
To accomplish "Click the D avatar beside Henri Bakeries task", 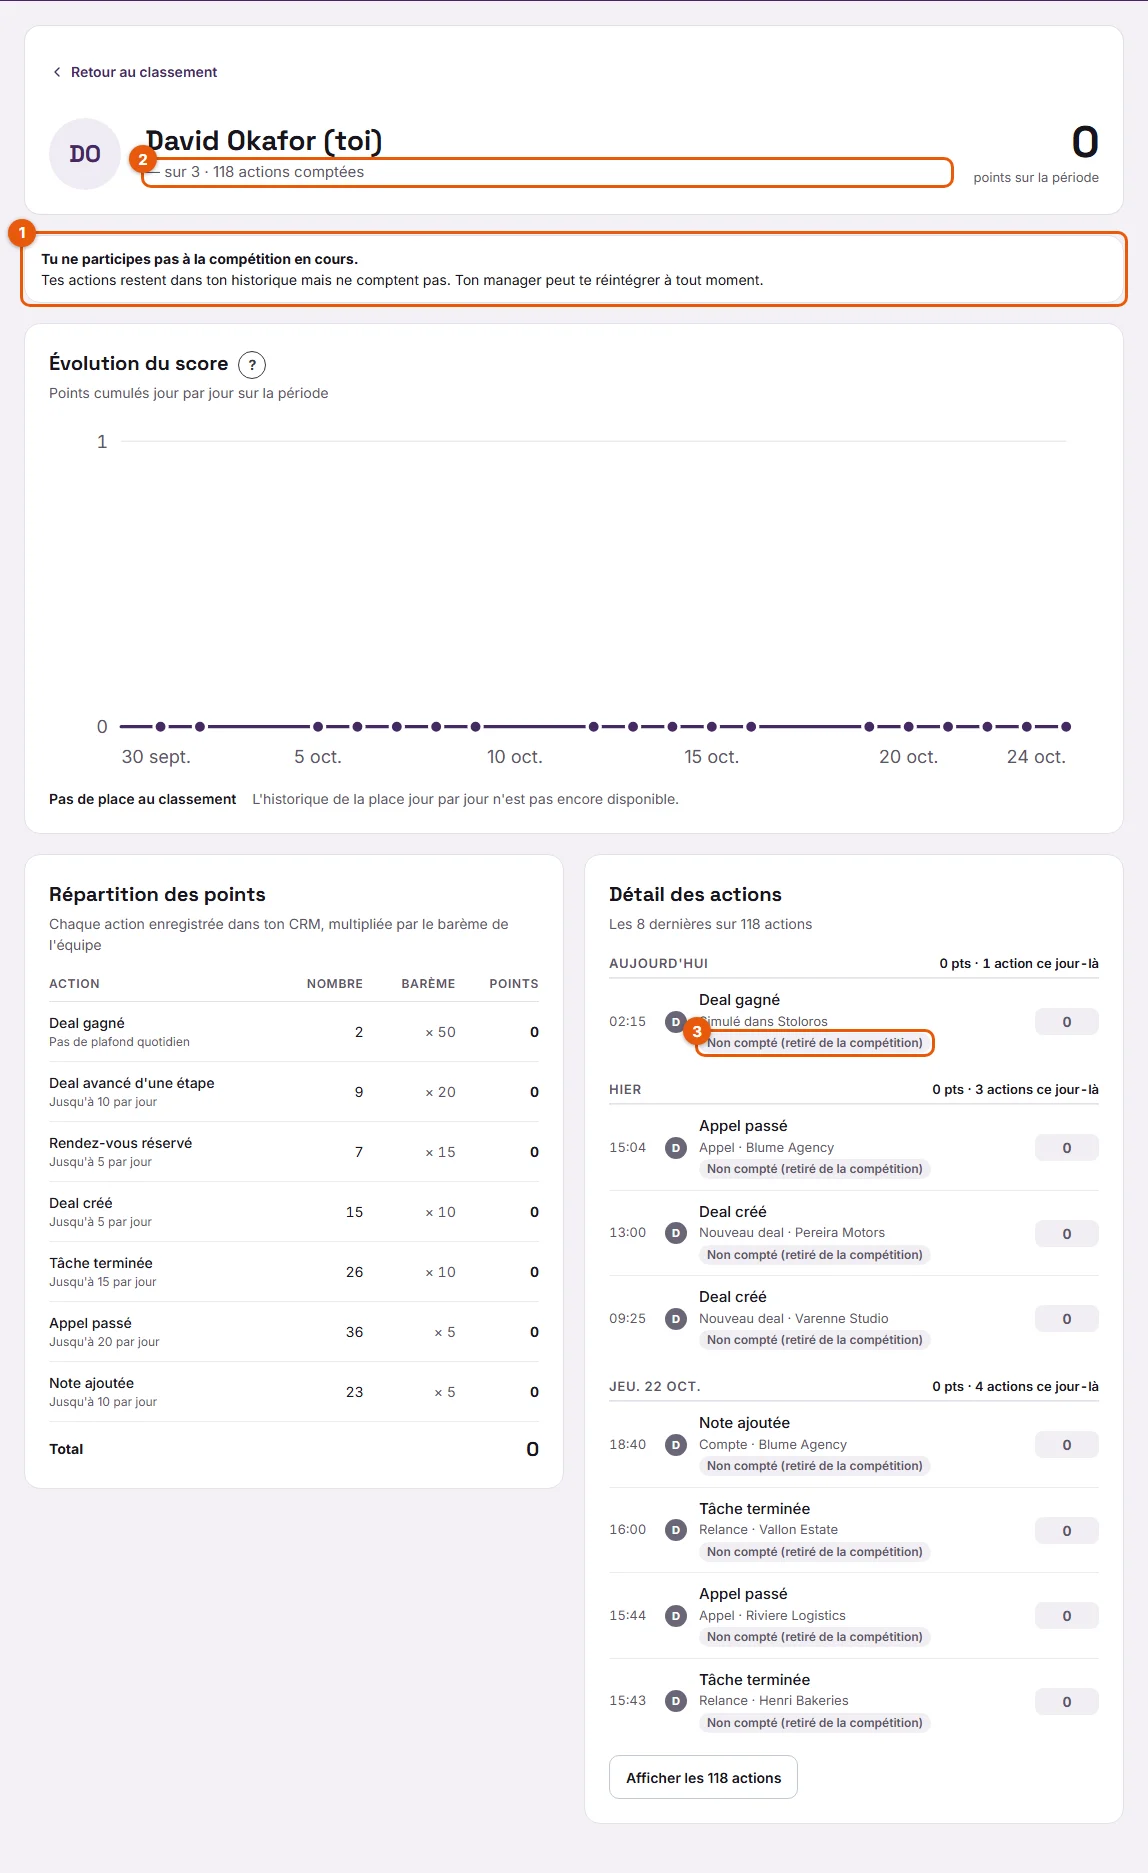I will [x=676, y=1701].
